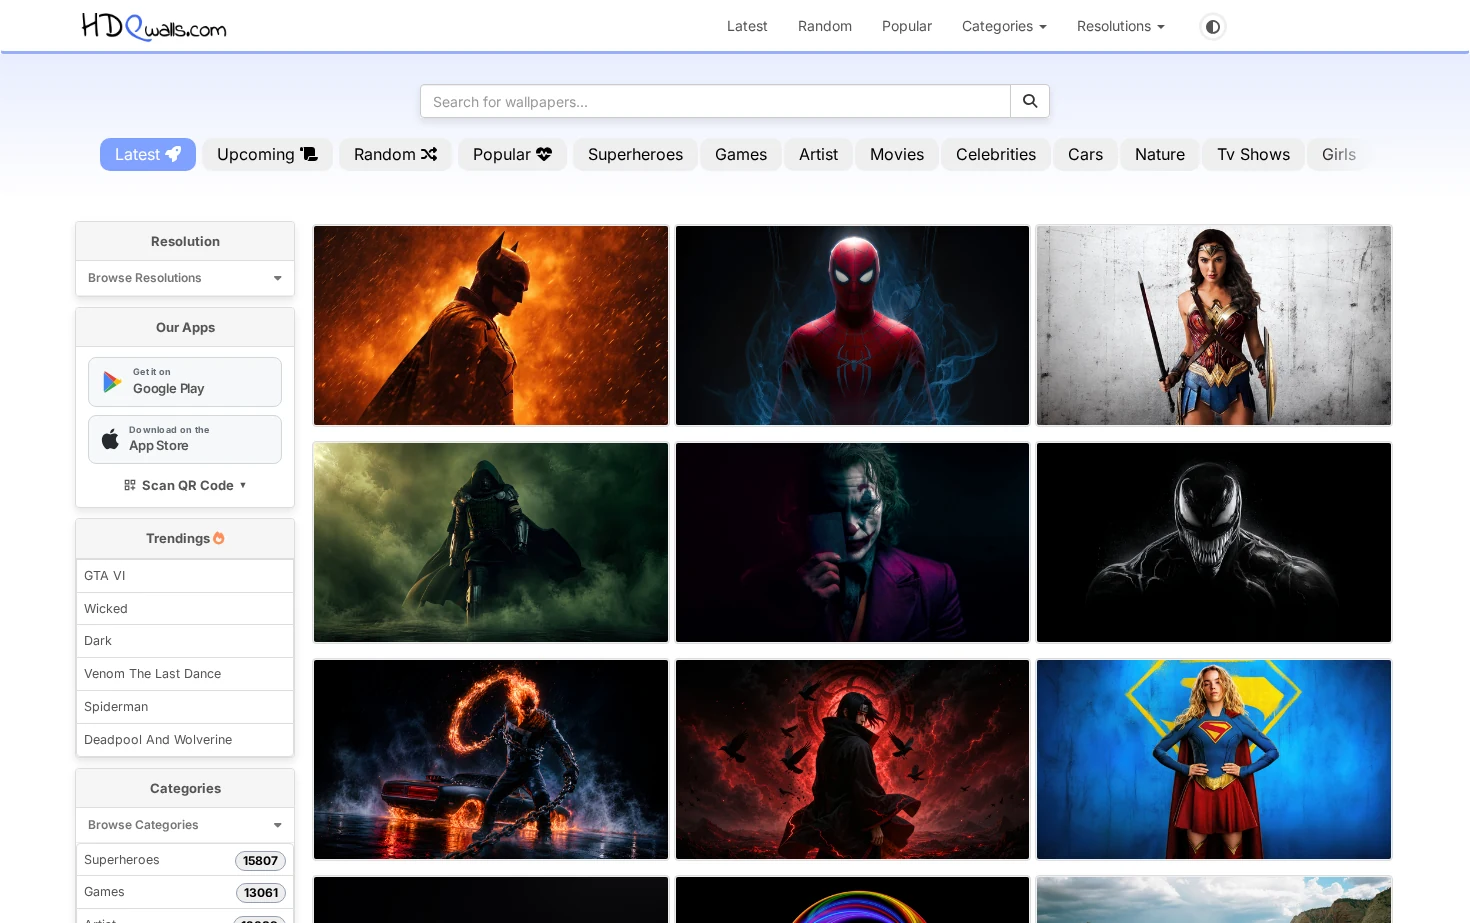Select the Nature category tab
The image size is (1470, 923).
click(1160, 154)
